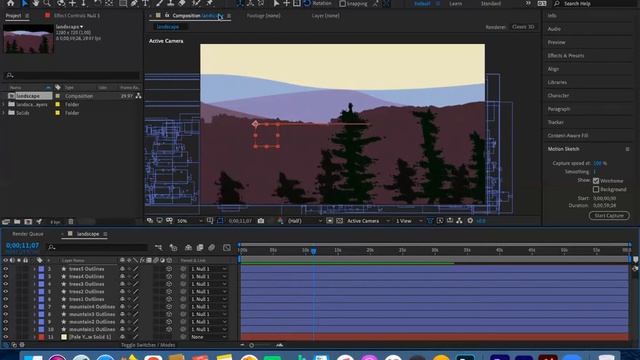Screen dimensions: 640x360
Task: Select the landscape timeline tab
Action: 88,234
